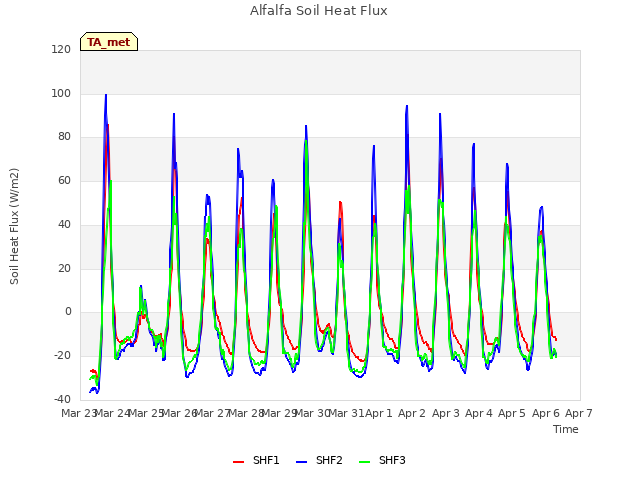
Task: Click the 20 y-axis tick label
Action: pyautogui.click(x=64, y=269)
